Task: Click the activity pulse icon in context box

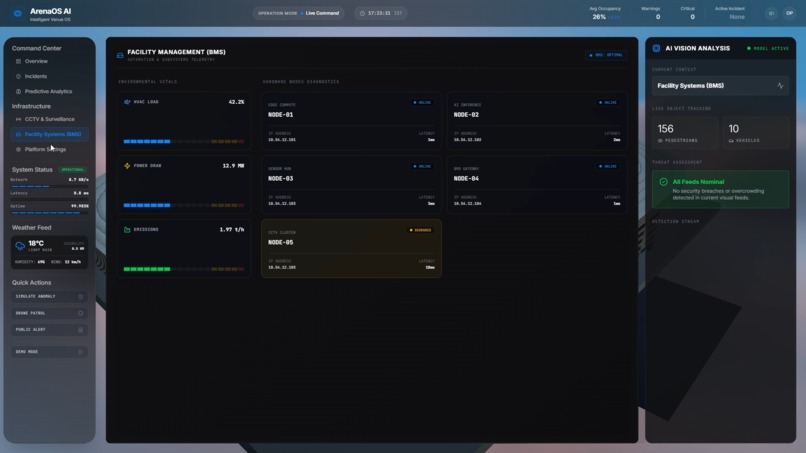Action: pyautogui.click(x=780, y=86)
